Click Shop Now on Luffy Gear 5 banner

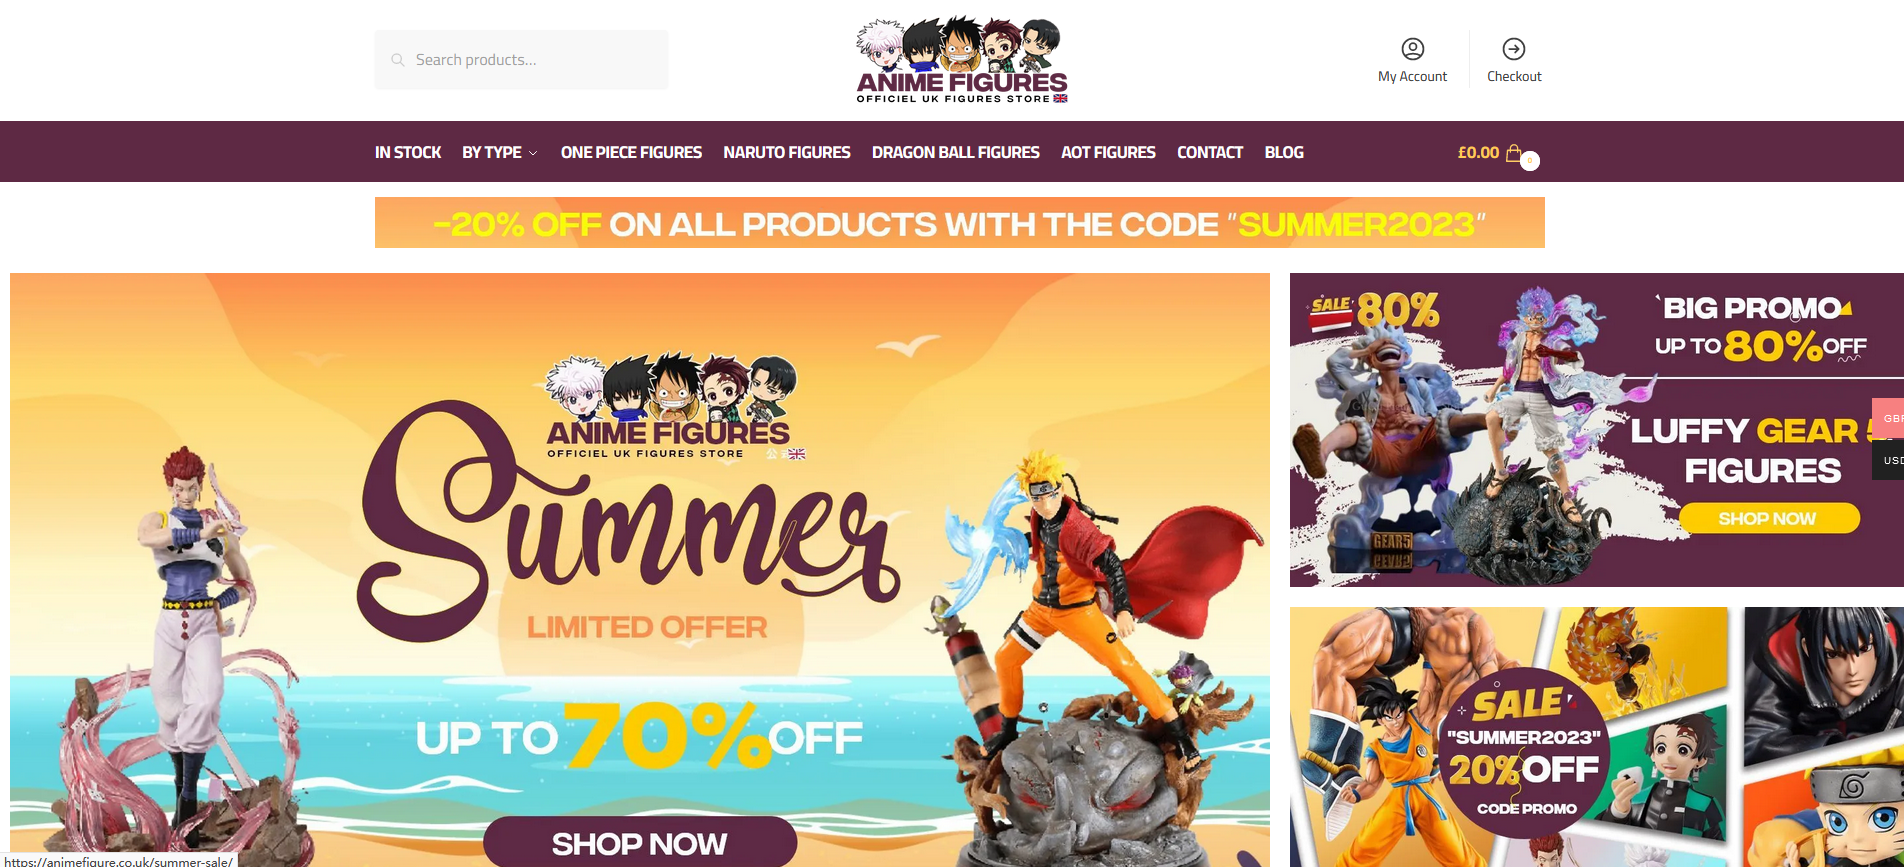(1768, 518)
